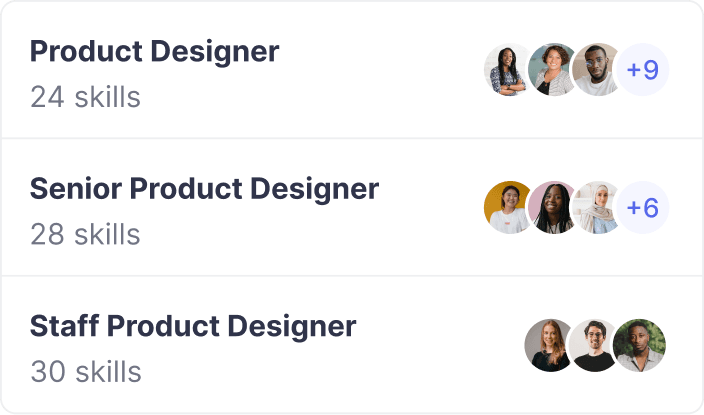Select the 30 skills label
Screen dimensions: 704x415
(x=86, y=372)
